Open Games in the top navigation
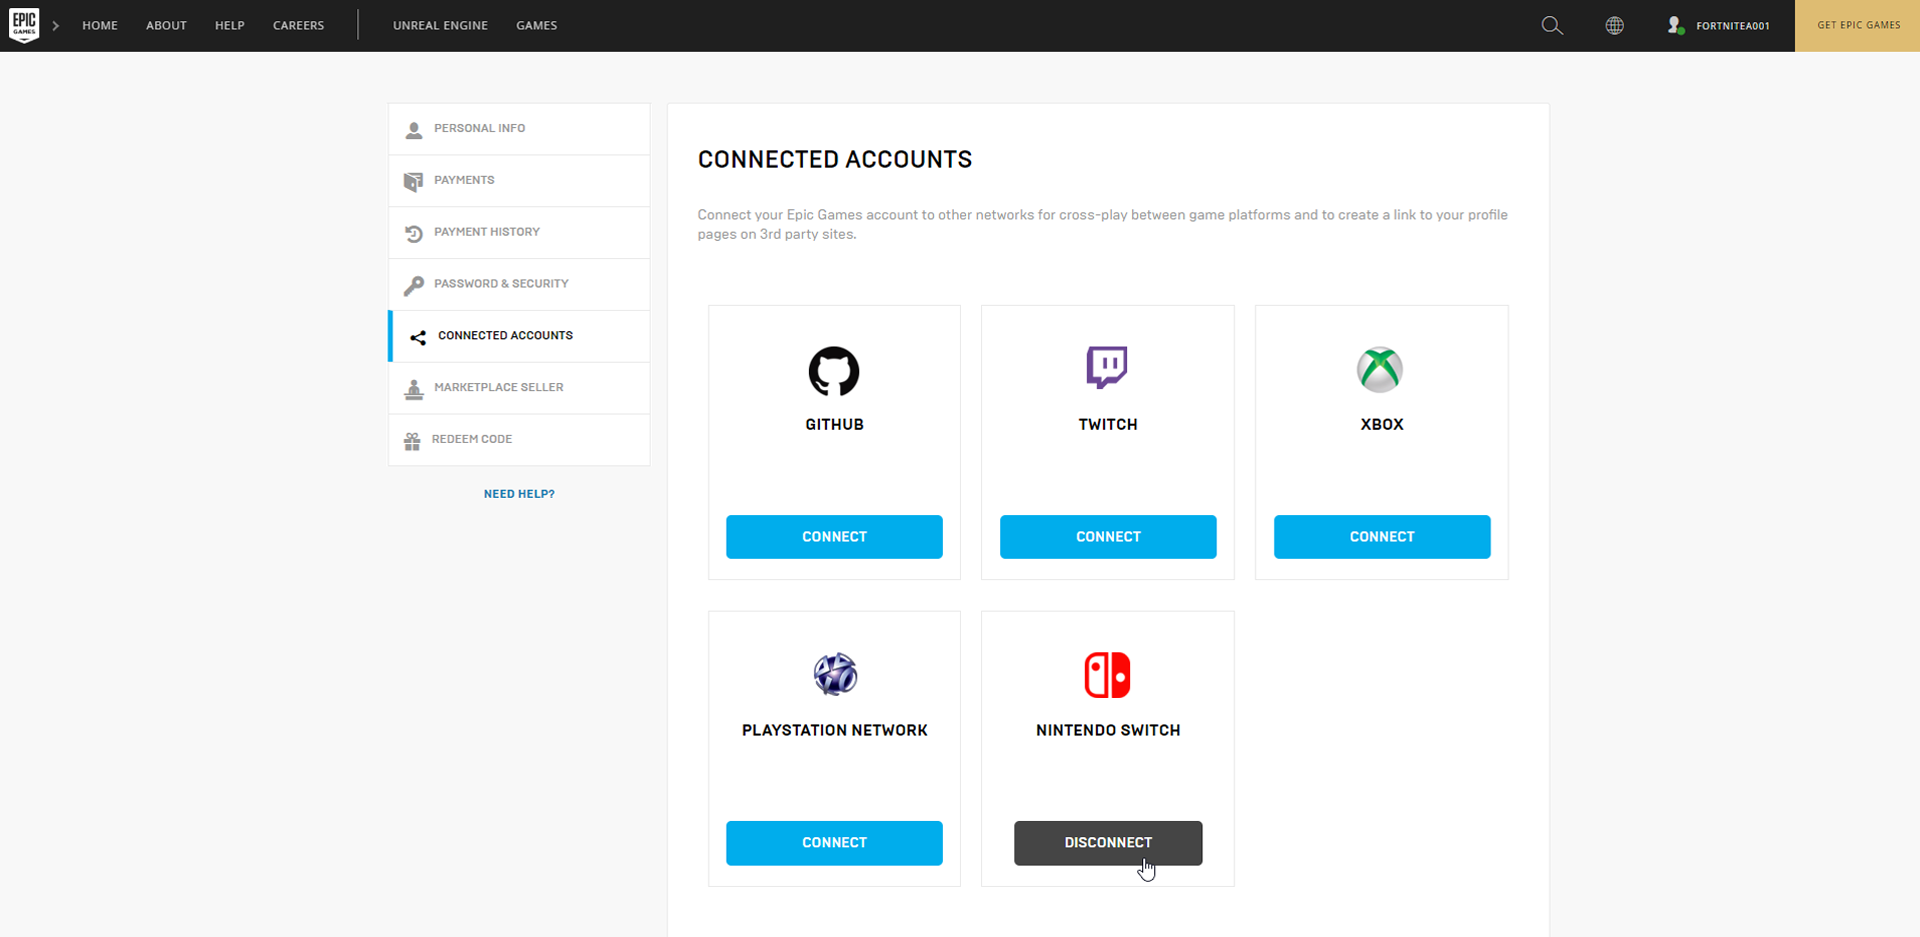The image size is (1920, 937). pyautogui.click(x=537, y=26)
